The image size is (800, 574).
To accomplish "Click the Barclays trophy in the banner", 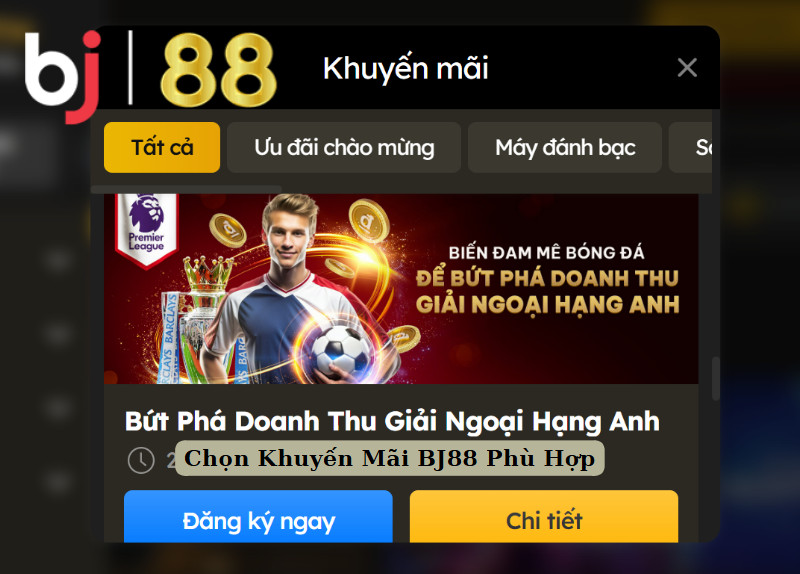I will tap(194, 321).
